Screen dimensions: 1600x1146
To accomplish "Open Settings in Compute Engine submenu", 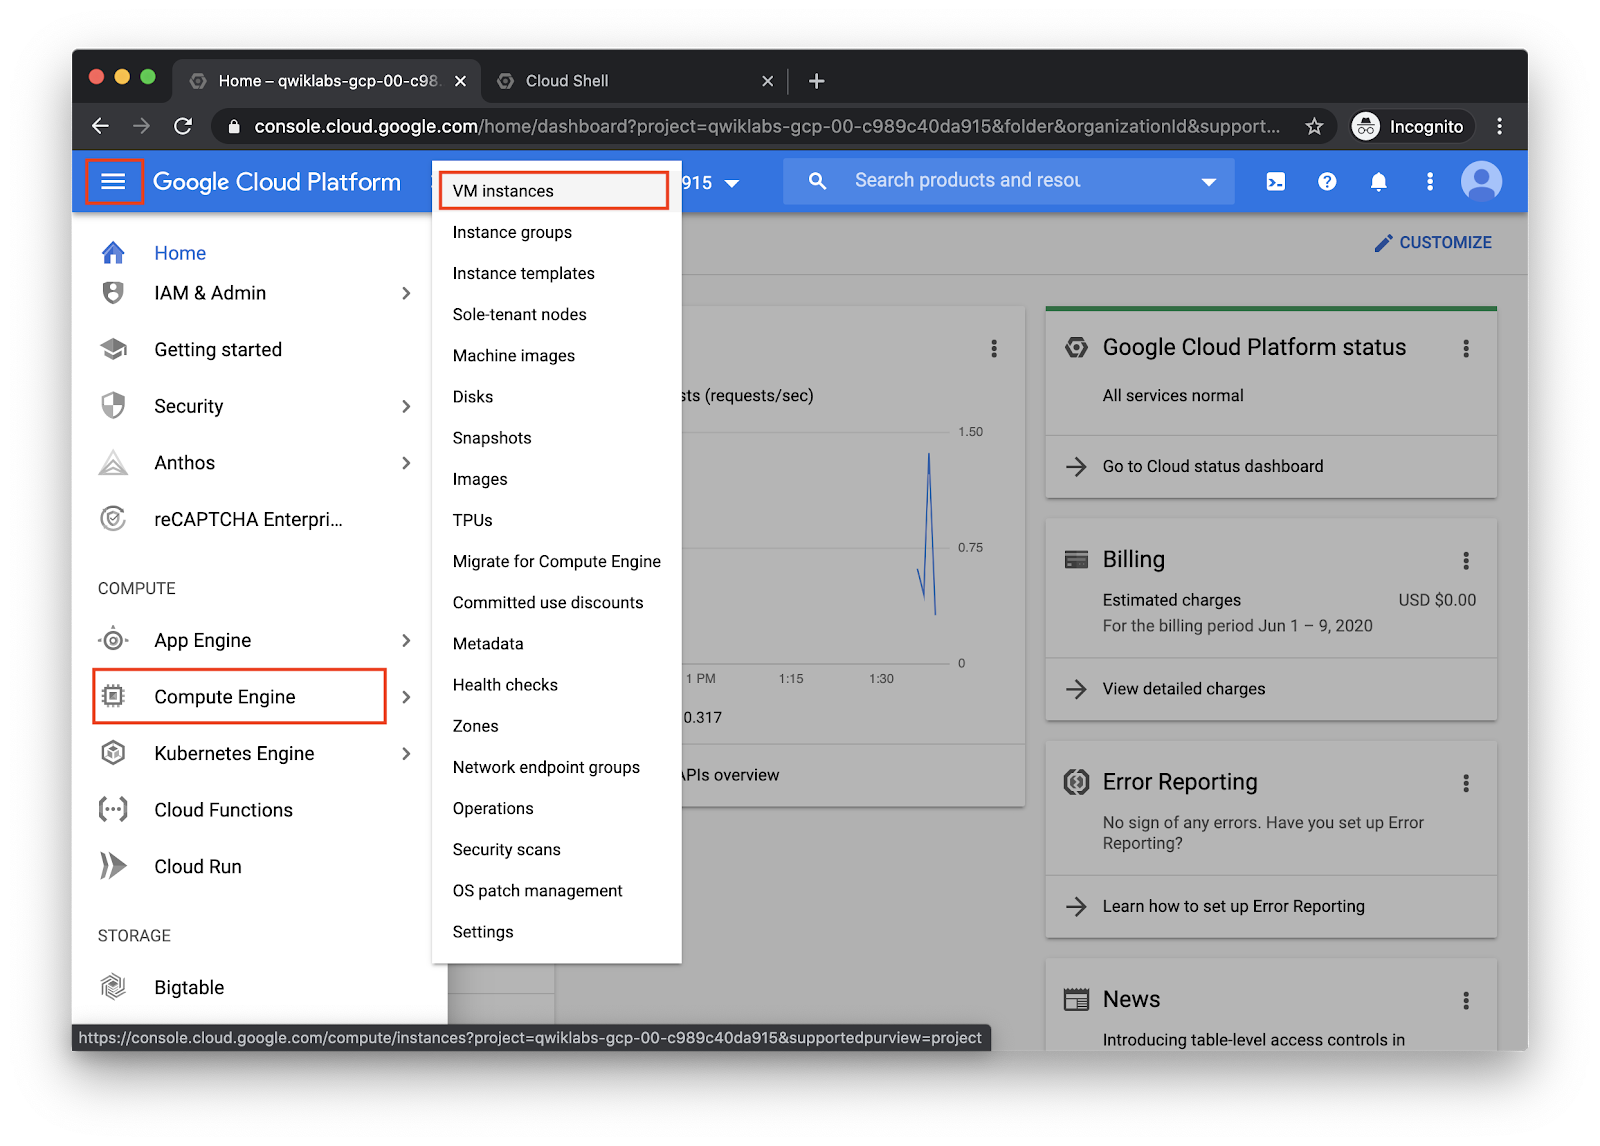I will (x=483, y=931).
